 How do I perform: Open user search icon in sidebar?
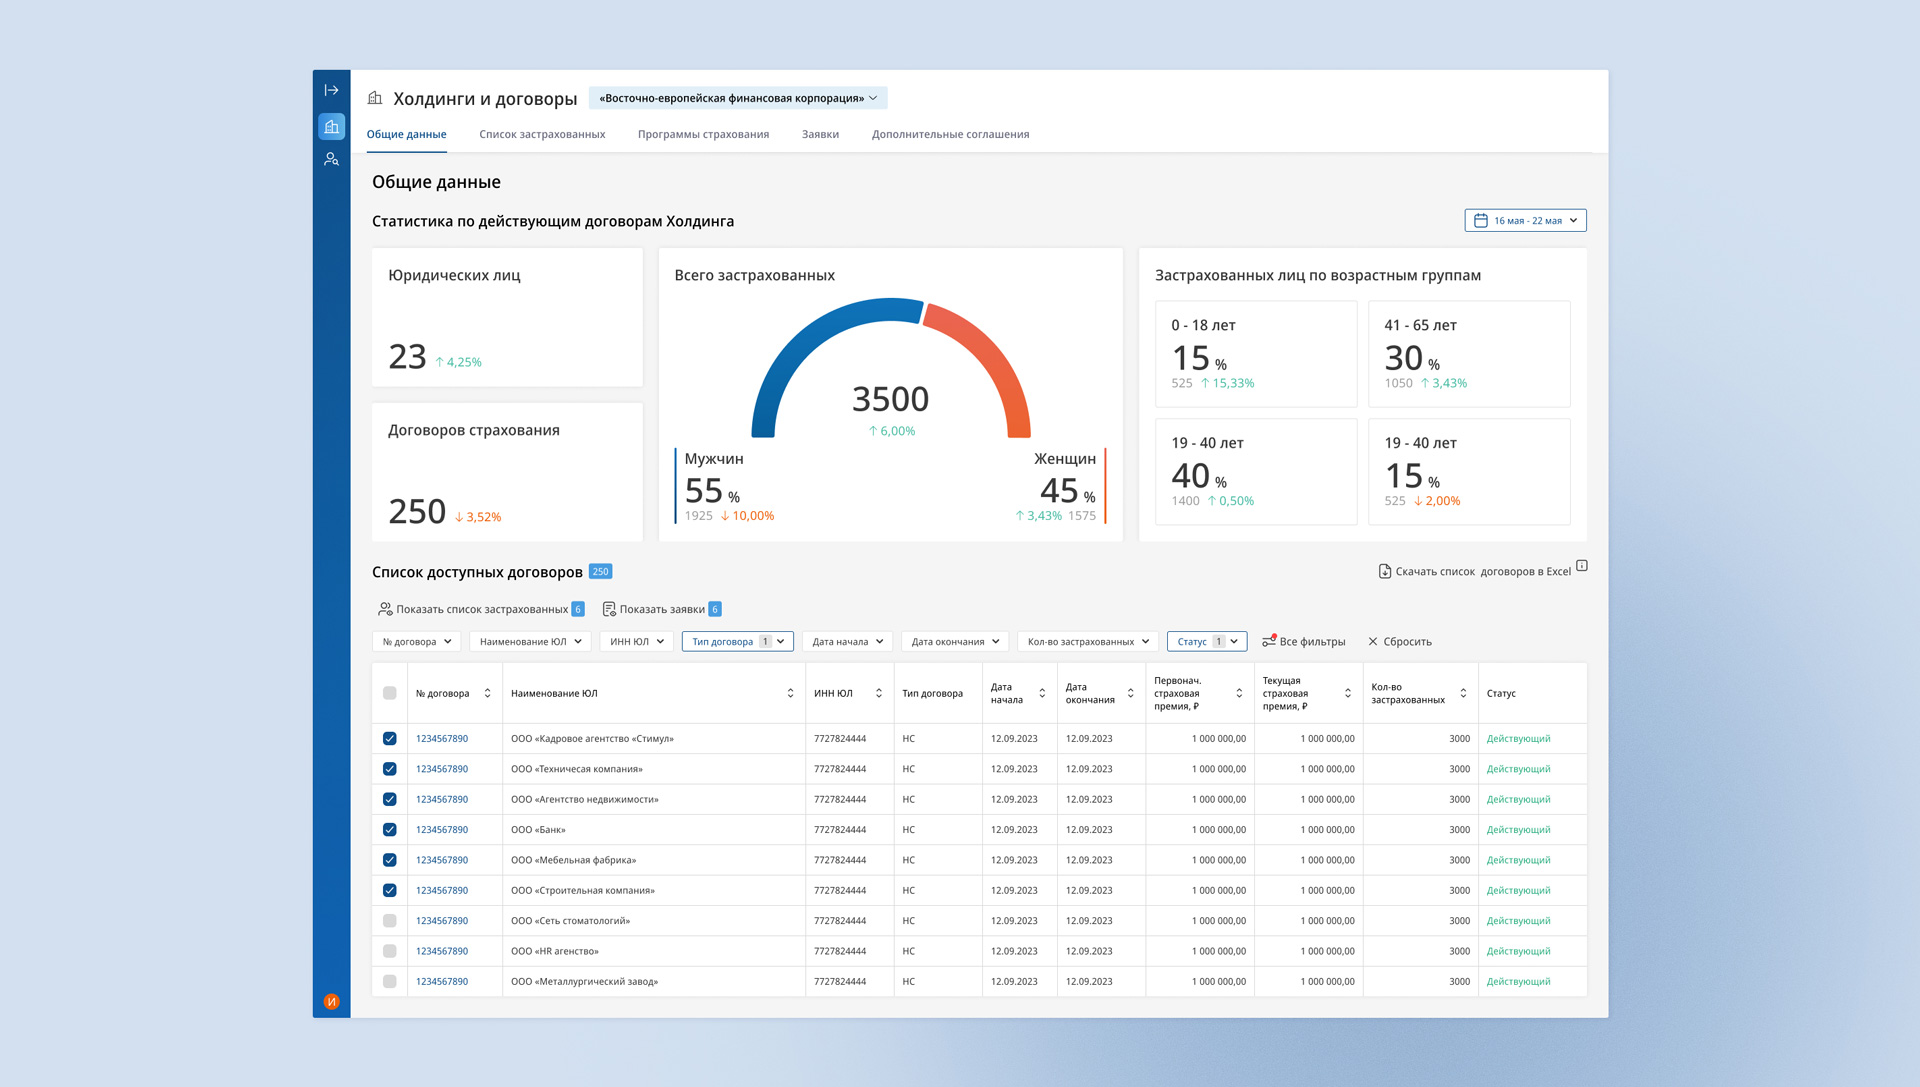pyautogui.click(x=331, y=159)
